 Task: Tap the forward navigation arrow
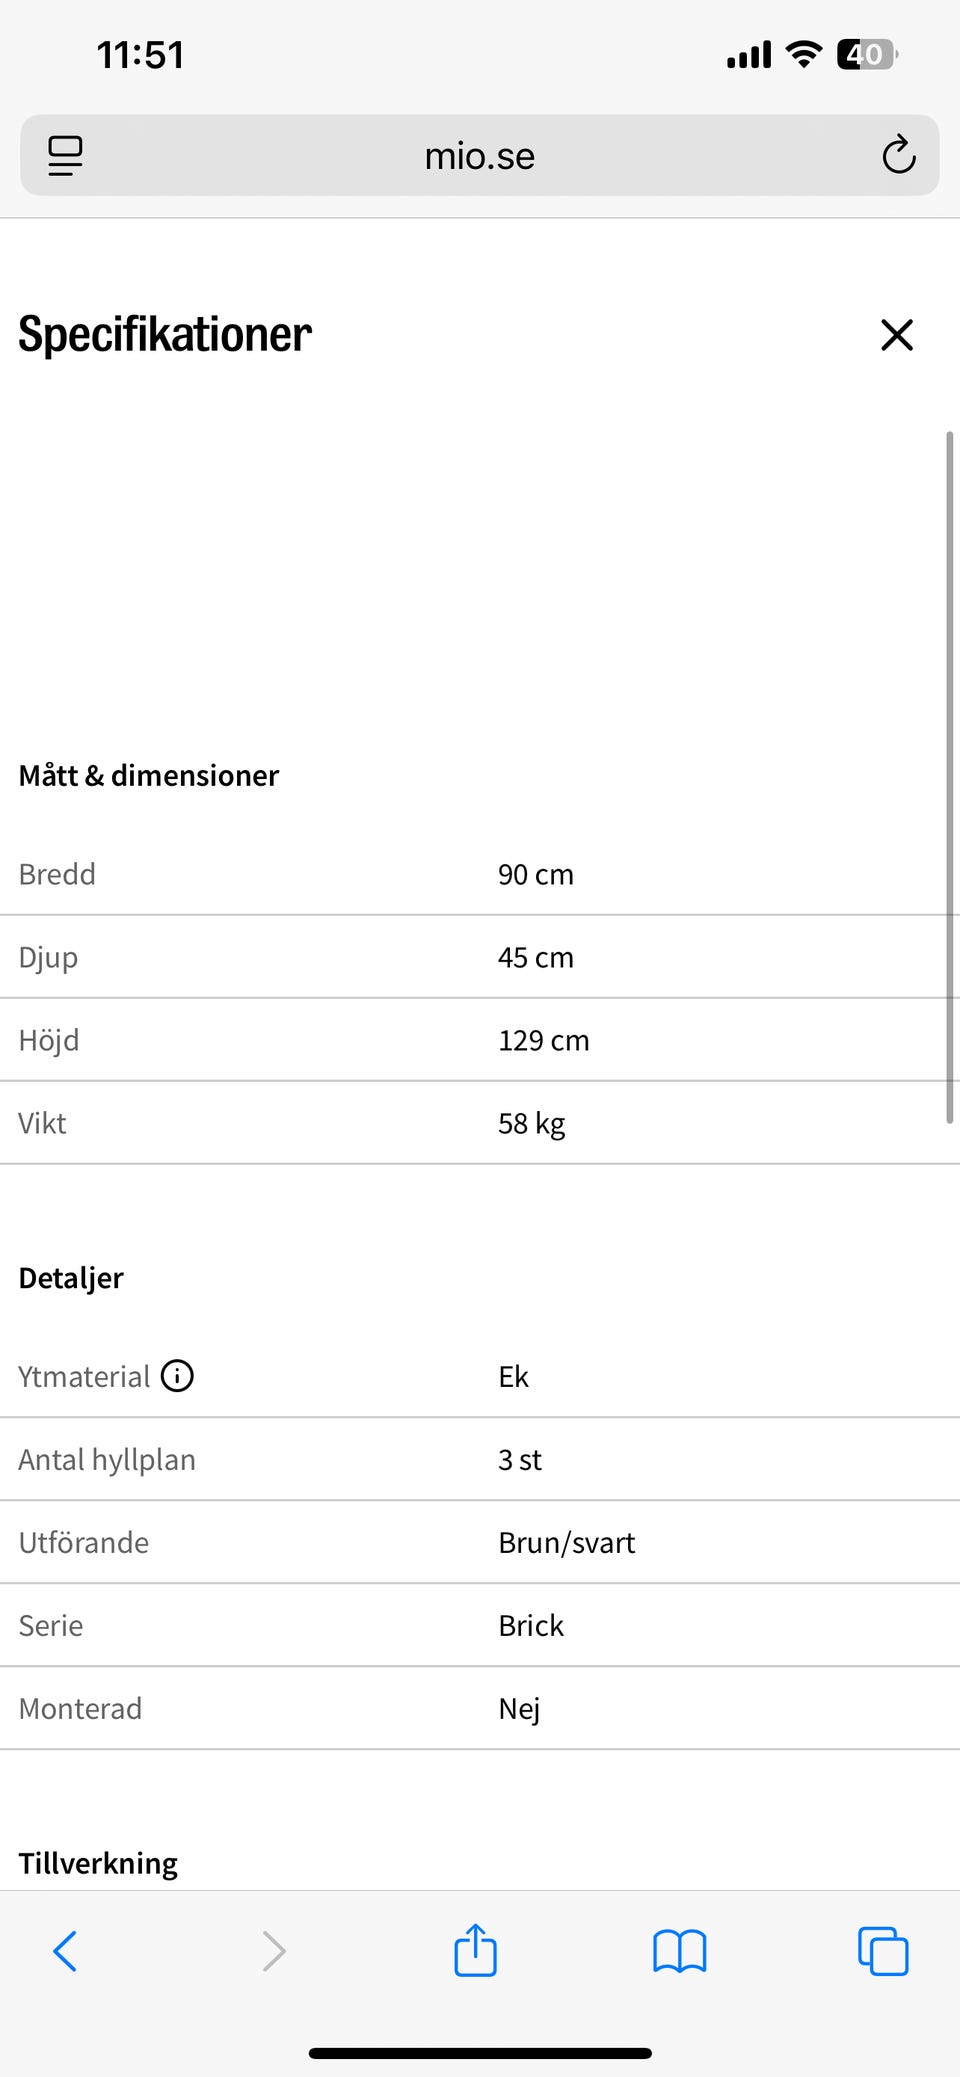[x=273, y=1950]
